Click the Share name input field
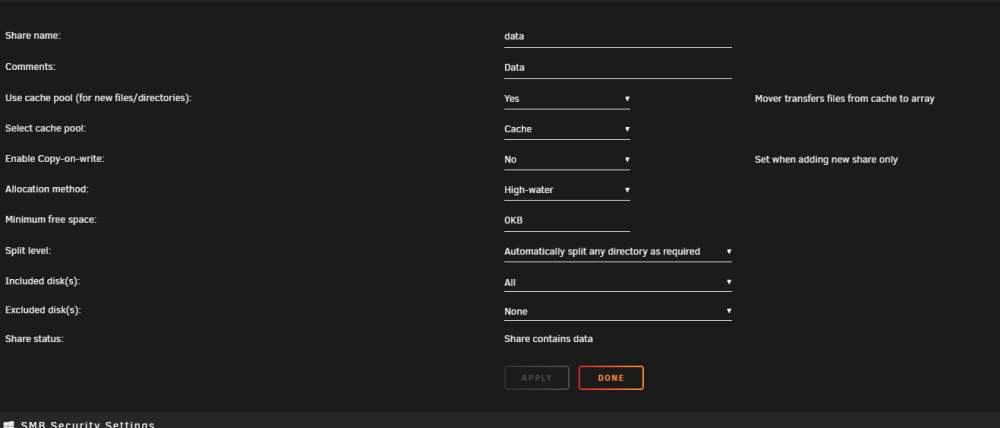 (617, 36)
